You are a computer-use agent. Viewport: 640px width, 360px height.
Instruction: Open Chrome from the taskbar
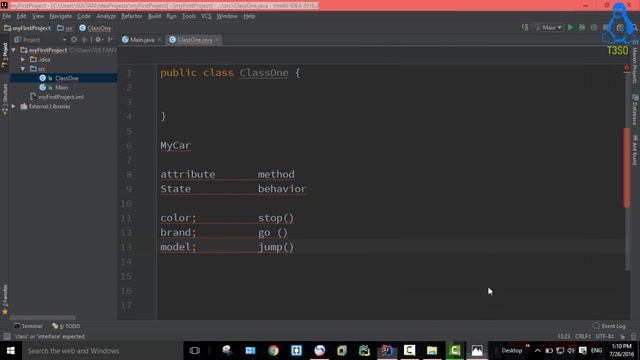[x=273, y=351]
